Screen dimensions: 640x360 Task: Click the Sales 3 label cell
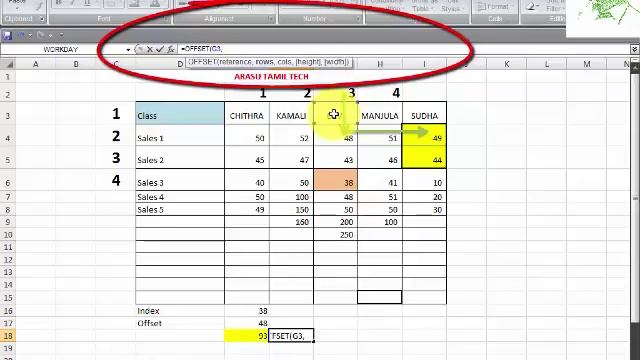(180, 180)
